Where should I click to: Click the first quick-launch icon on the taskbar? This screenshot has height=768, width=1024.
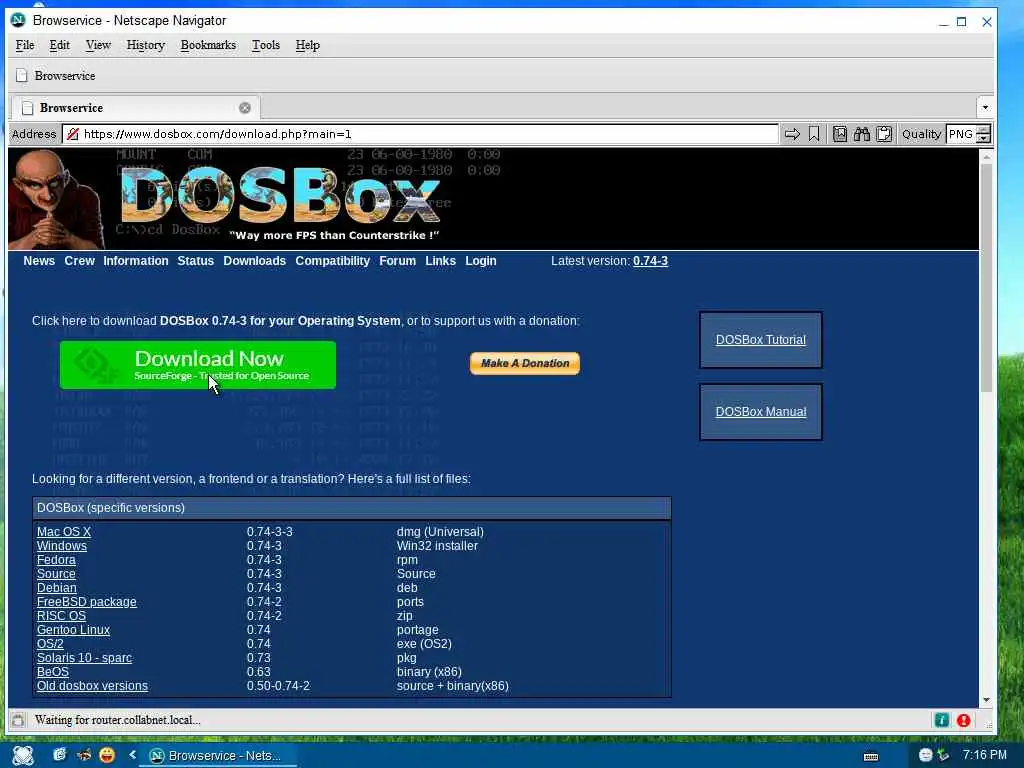(x=59, y=755)
